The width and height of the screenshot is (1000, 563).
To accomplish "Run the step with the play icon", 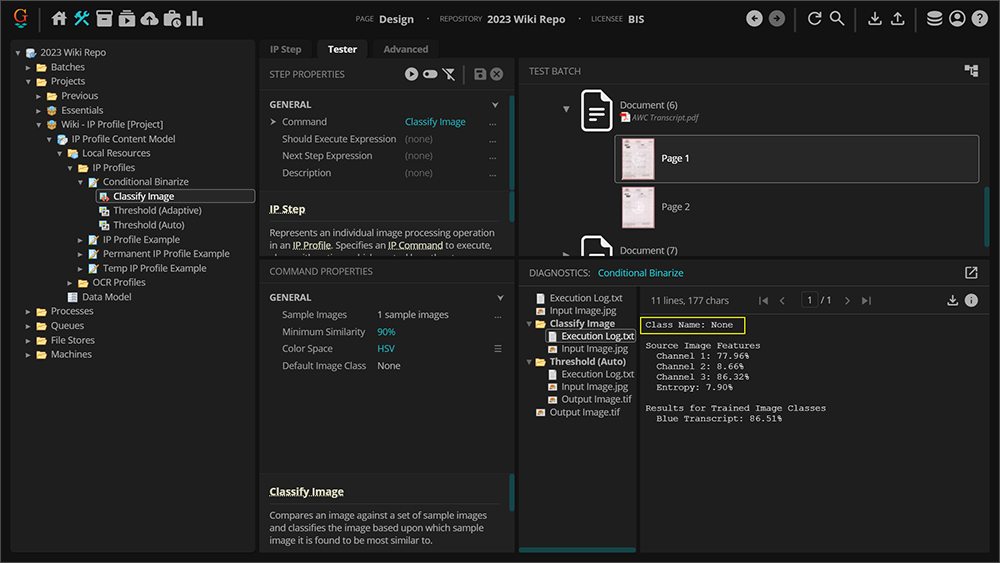I will point(411,74).
